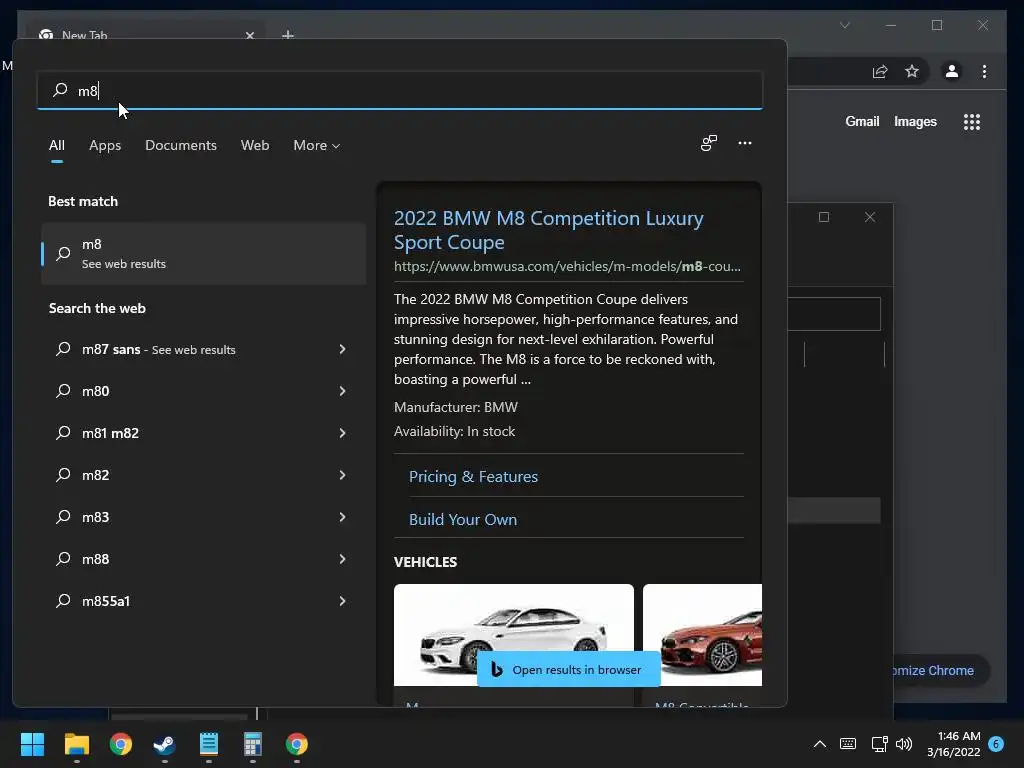This screenshot has height=768, width=1024.
Task: Open the clock showing 1:46 AM
Action: pos(953,744)
